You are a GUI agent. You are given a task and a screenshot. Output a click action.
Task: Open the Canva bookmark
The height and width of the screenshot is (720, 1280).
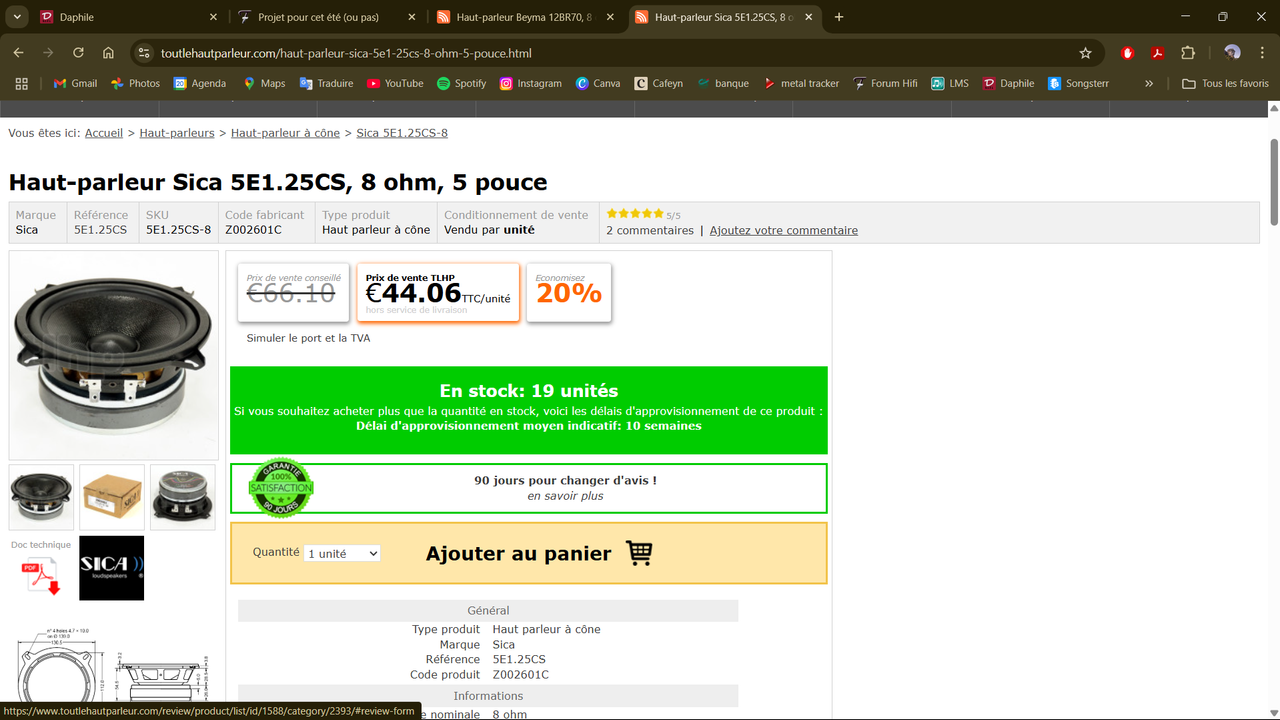click(x=598, y=83)
